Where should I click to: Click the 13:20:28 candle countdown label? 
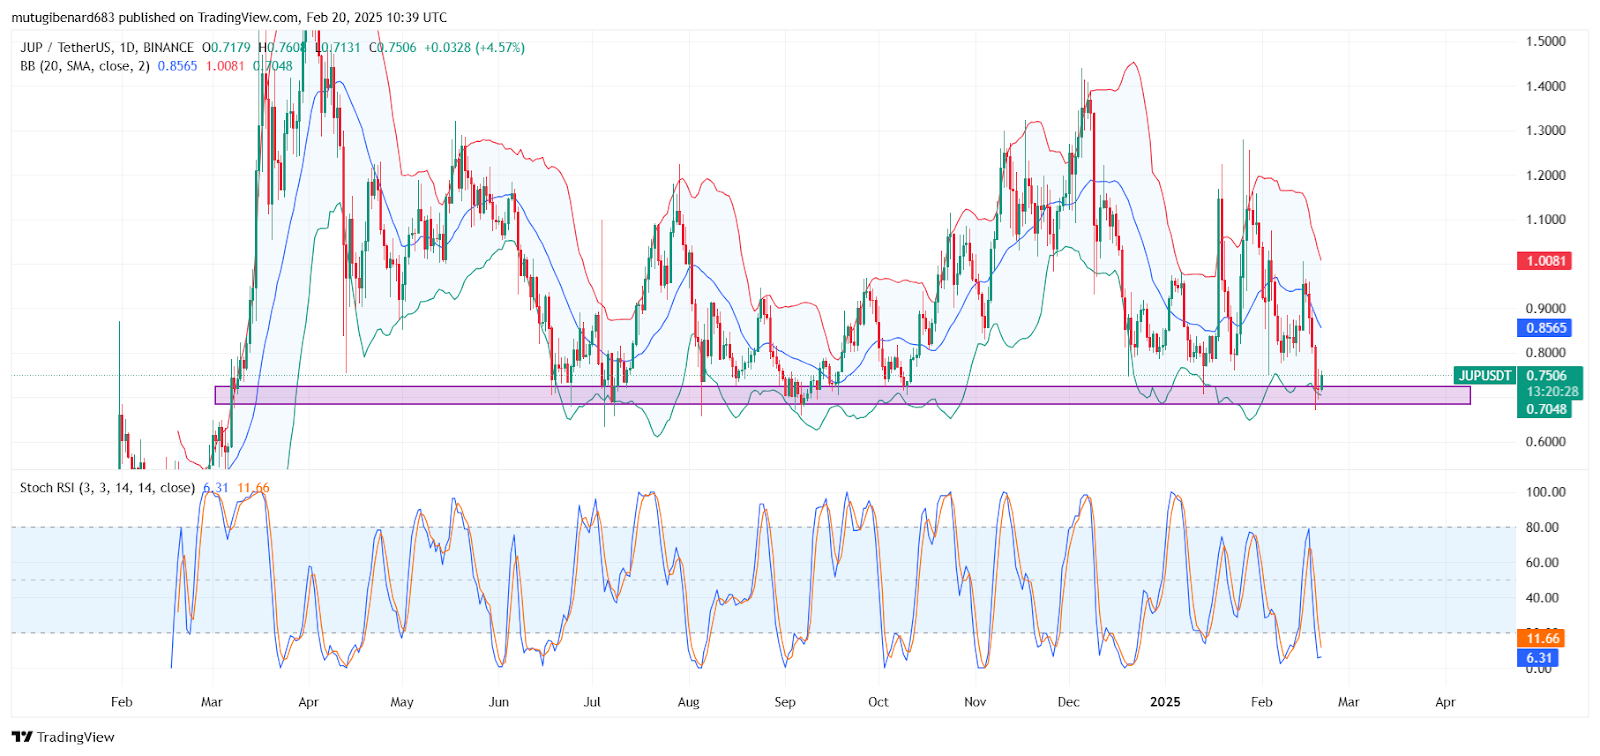(1551, 392)
